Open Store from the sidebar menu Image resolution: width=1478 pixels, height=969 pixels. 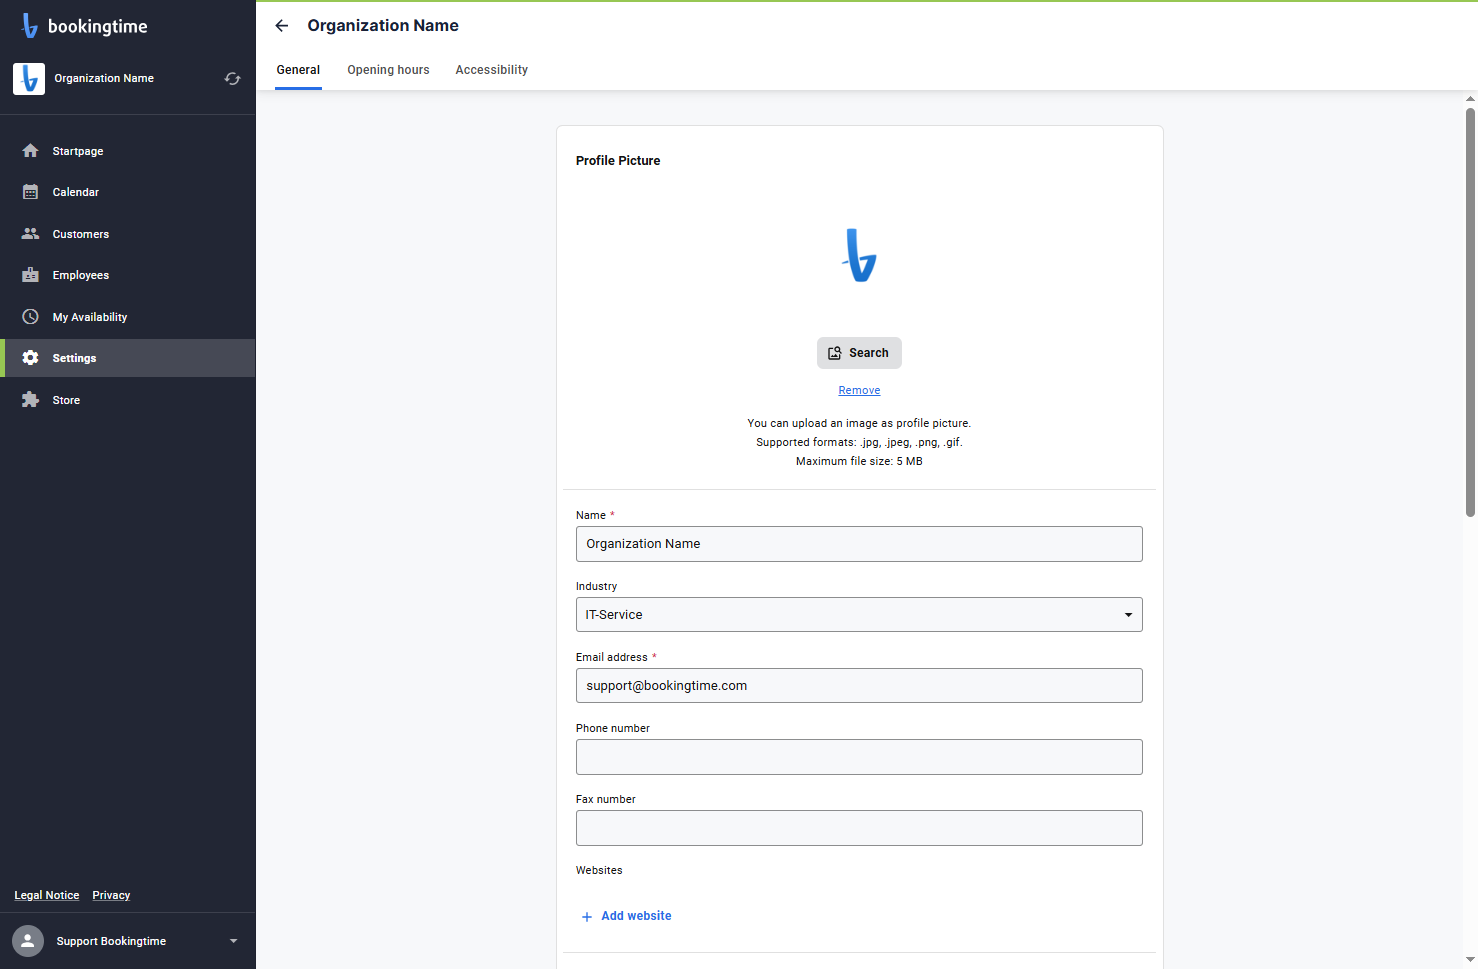coord(128,400)
